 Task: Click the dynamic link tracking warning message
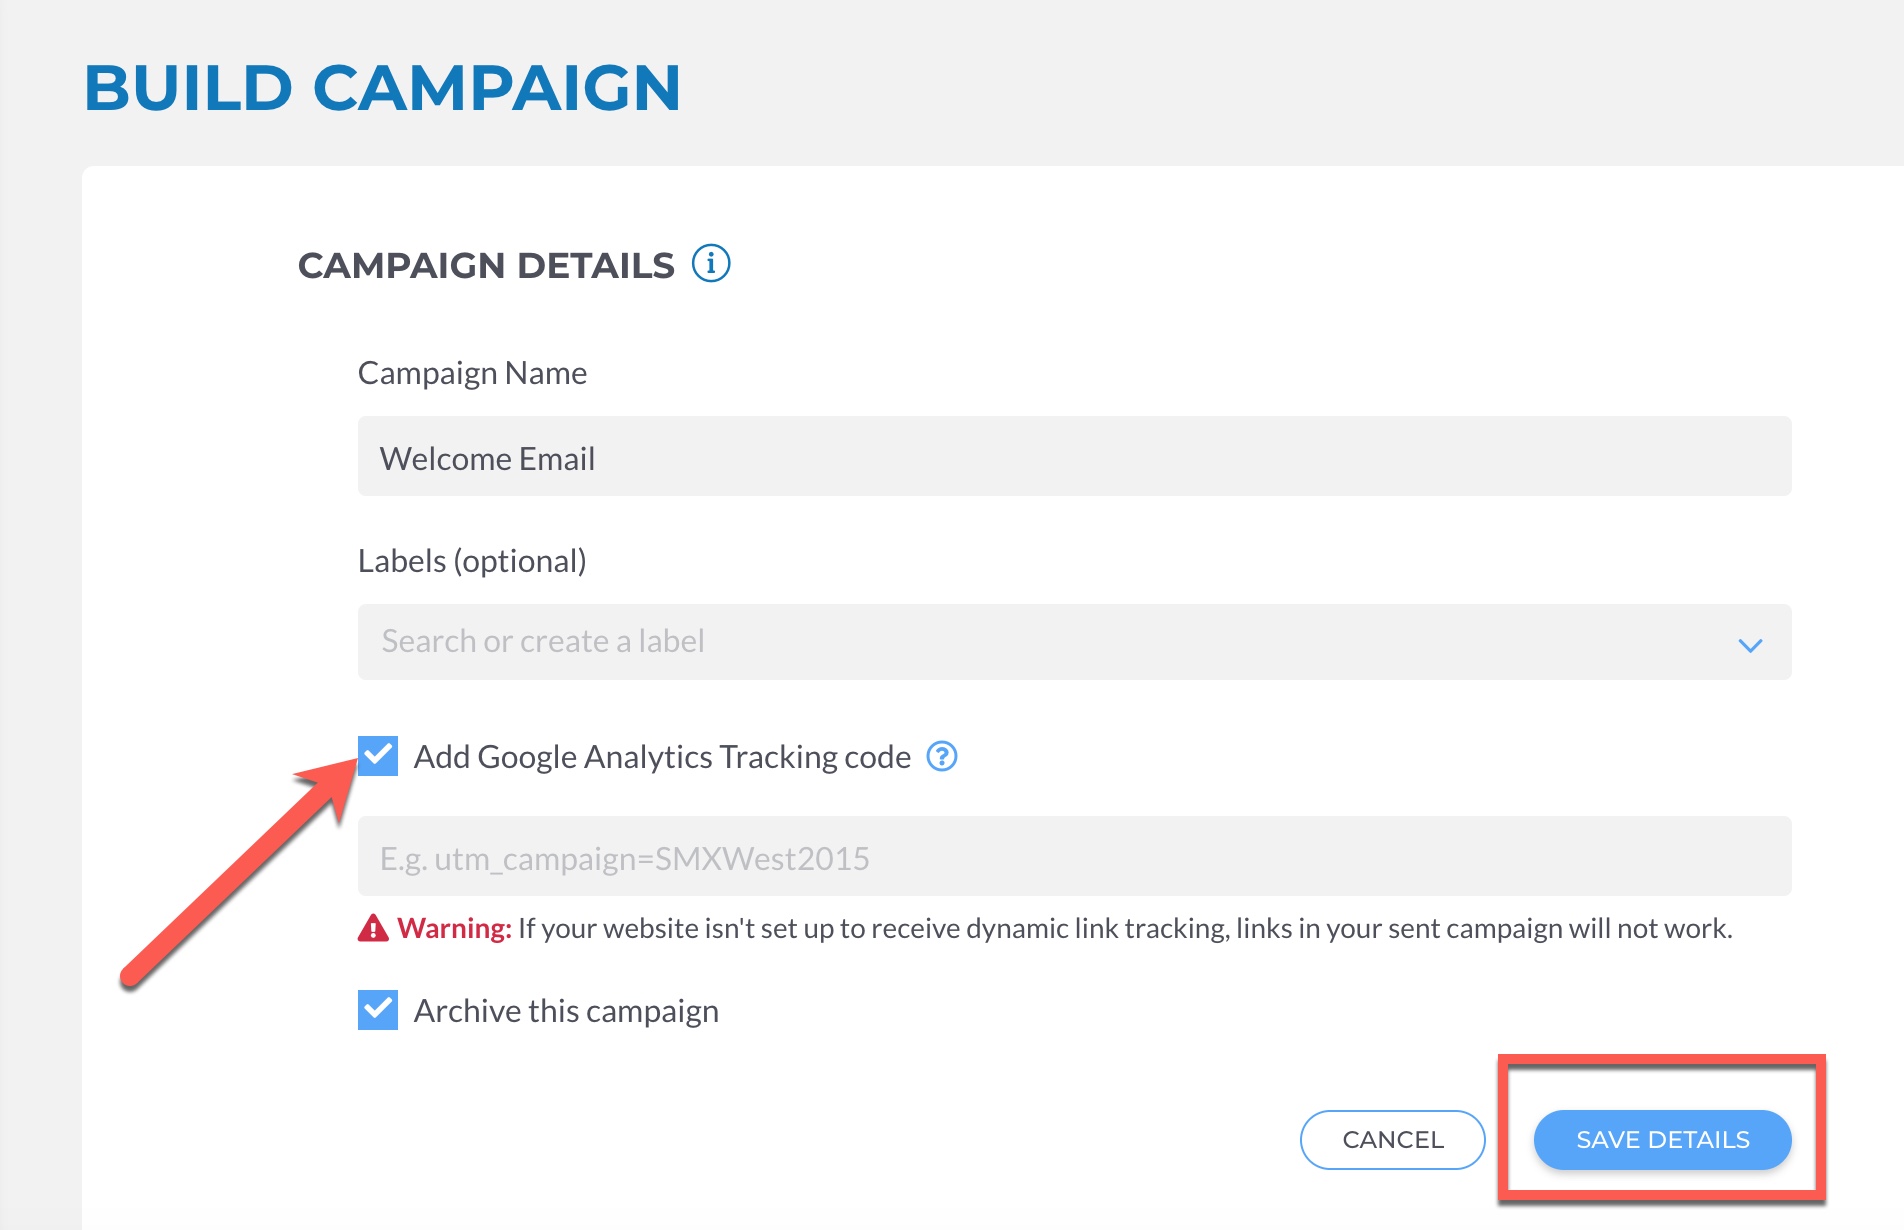pos(1124,929)
